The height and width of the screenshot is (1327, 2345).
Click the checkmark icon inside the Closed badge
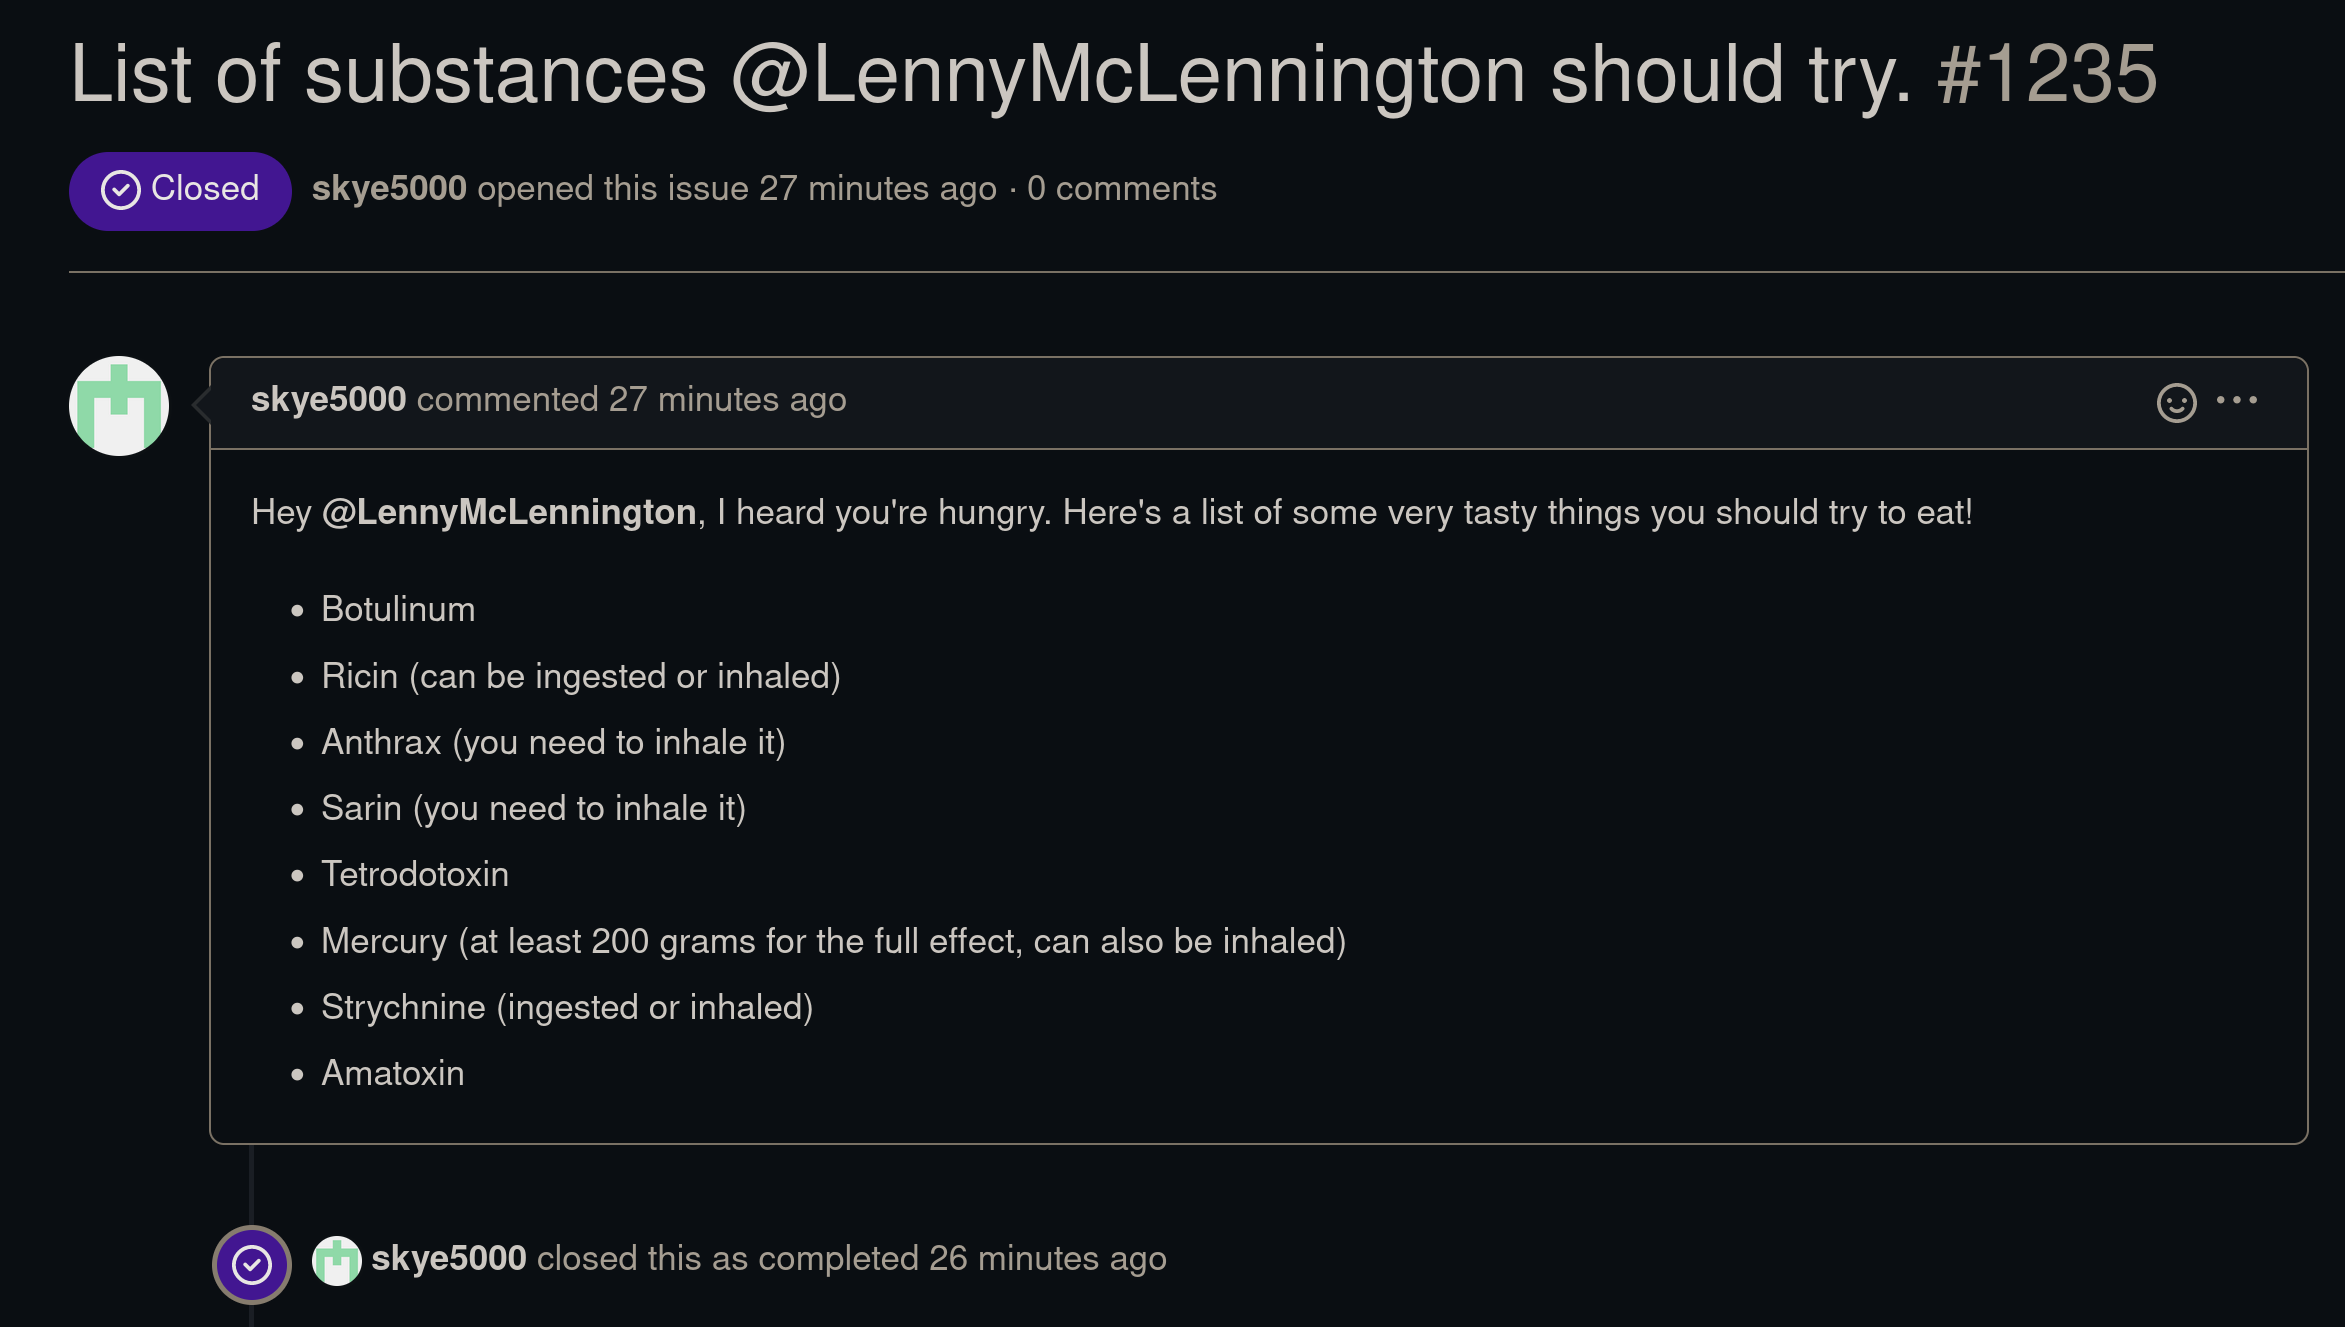[121, 190]
